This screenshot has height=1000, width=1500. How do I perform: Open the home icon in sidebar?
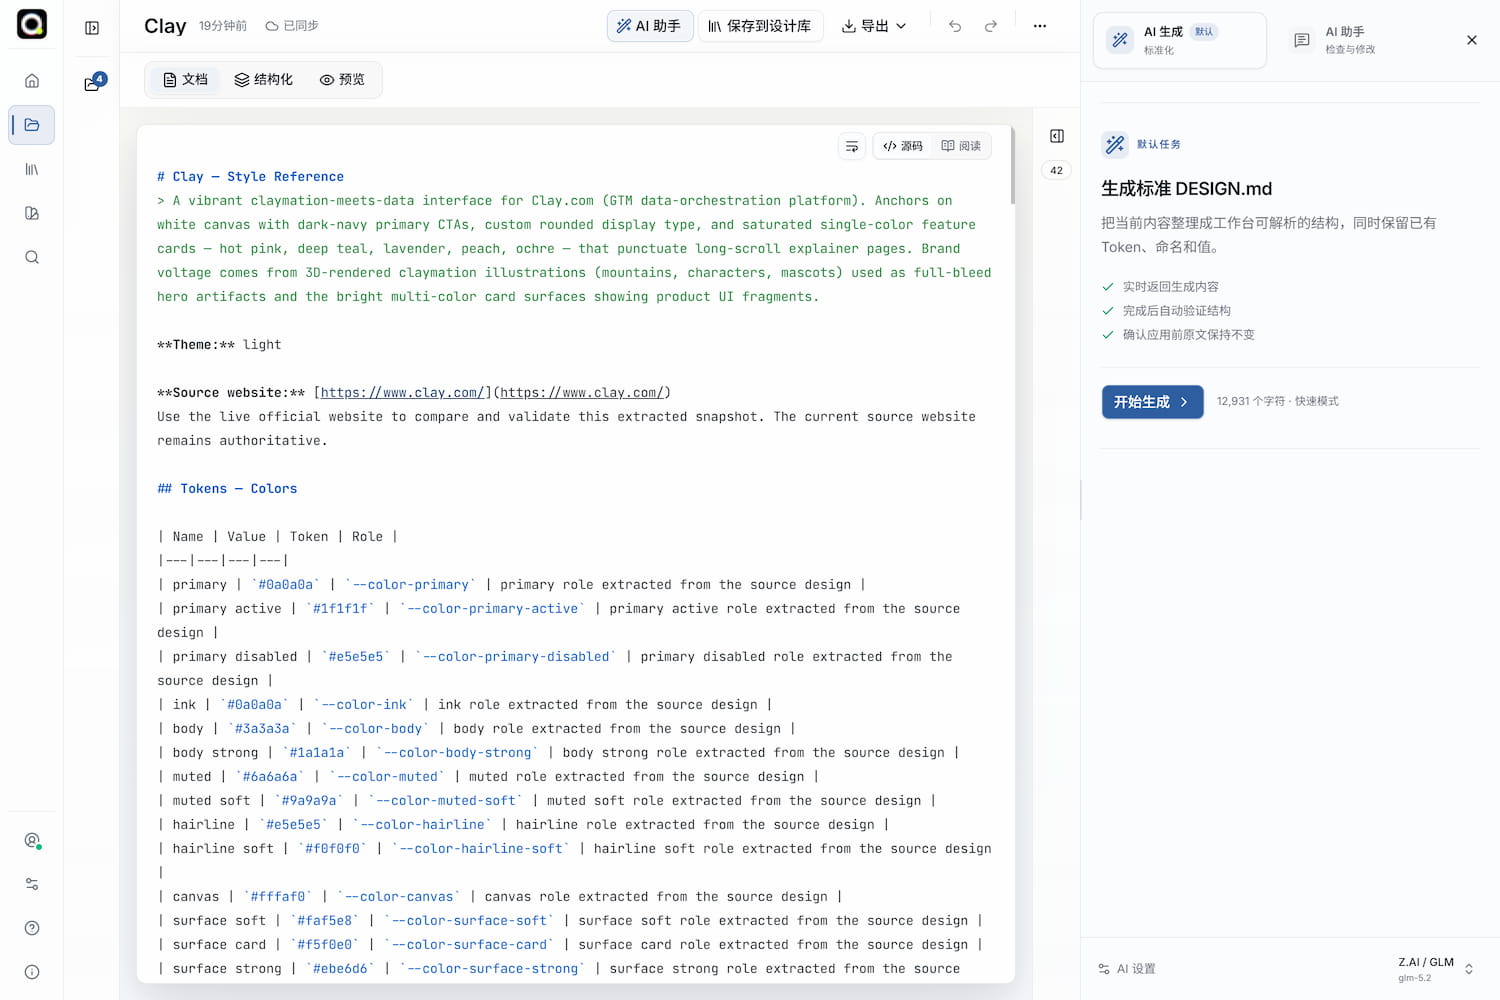click(x=32, y=81)
